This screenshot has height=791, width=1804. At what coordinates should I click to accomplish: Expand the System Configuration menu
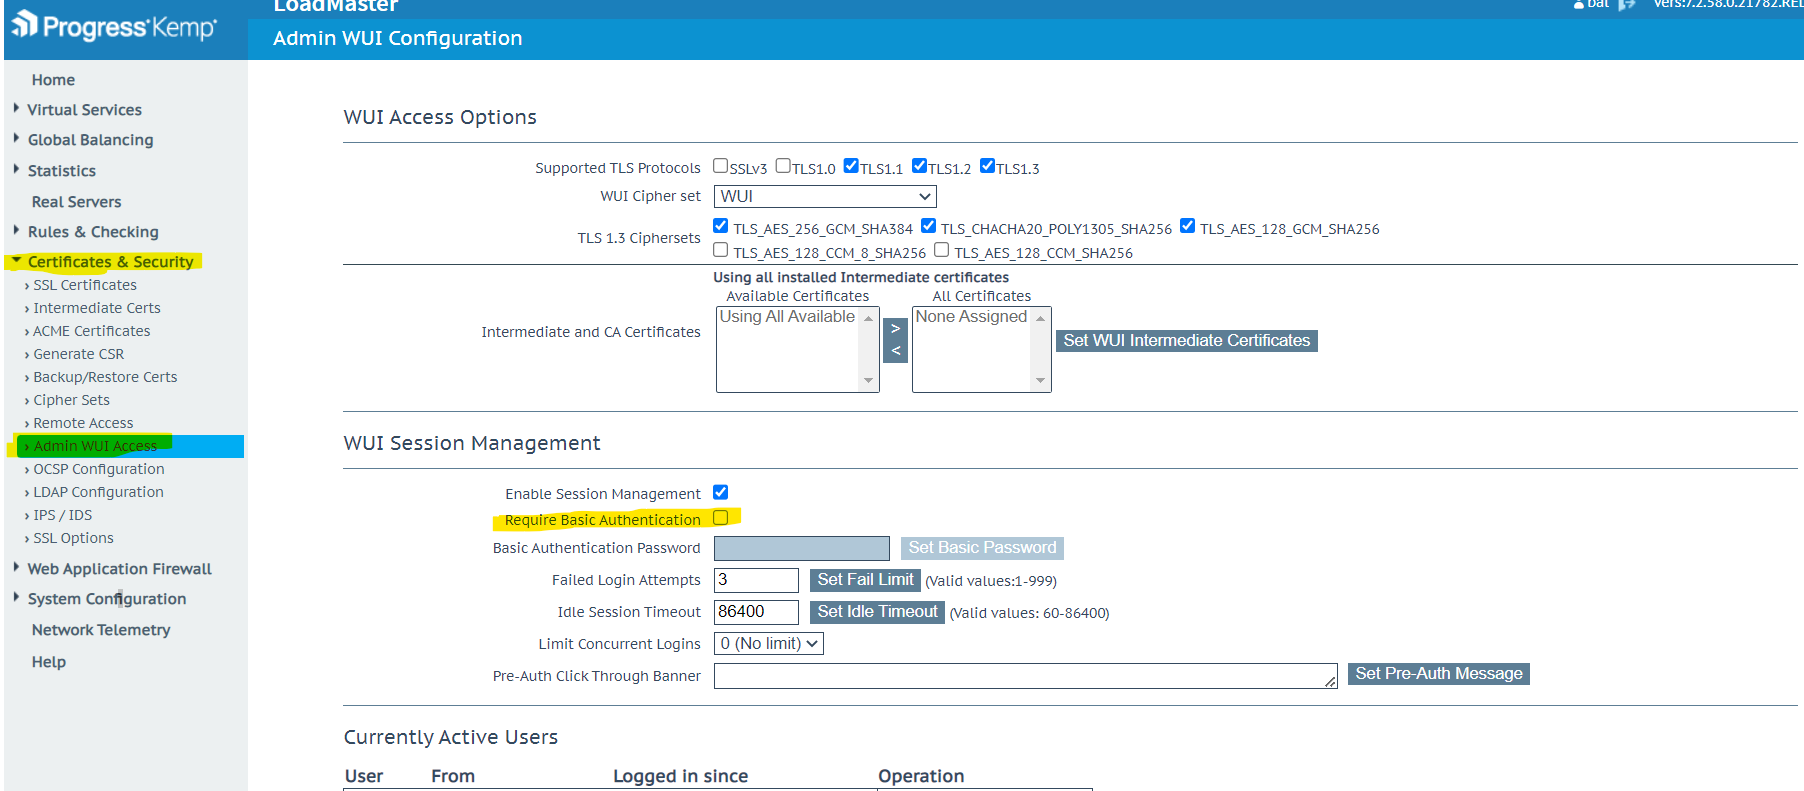point(106,599)
